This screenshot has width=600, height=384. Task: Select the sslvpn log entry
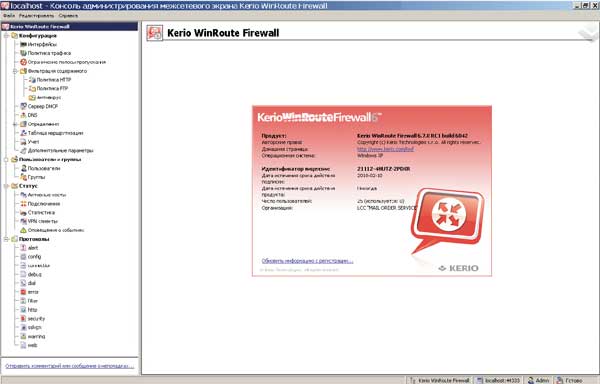pos(34,327)
